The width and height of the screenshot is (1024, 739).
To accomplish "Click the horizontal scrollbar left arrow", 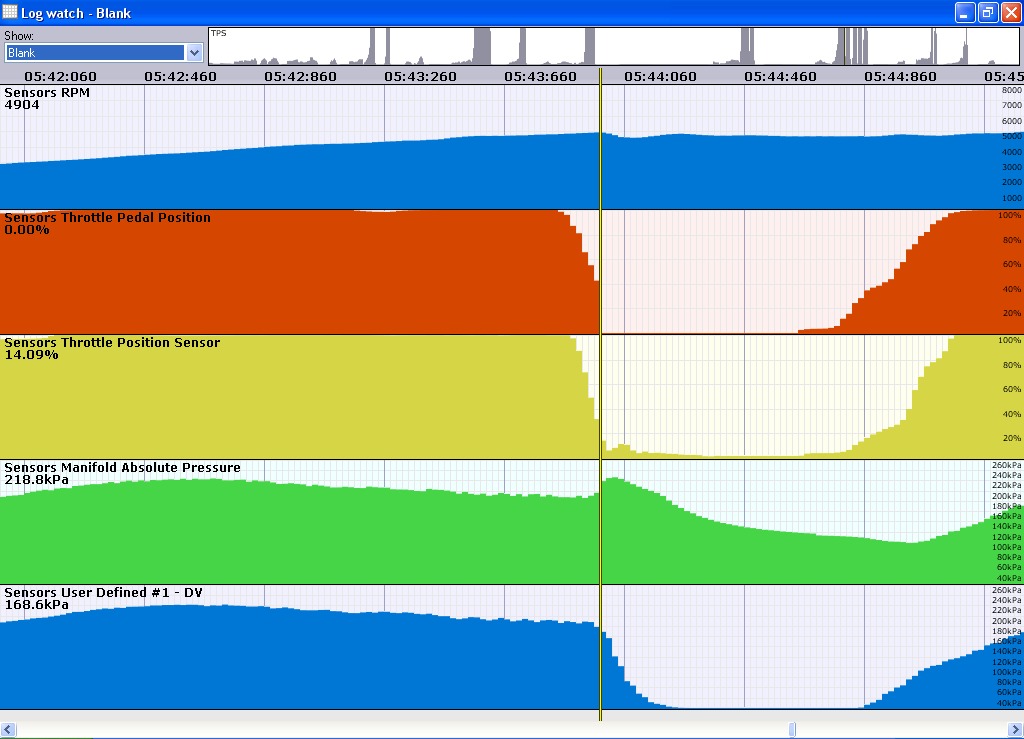I will 8,730.
